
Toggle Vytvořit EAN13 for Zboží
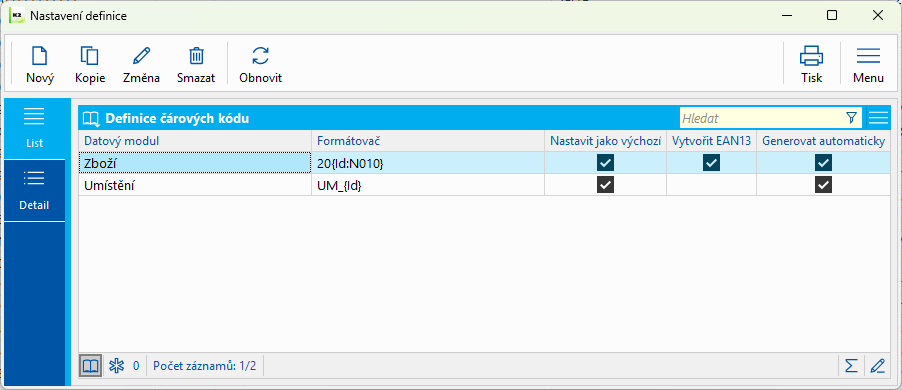pyautogui.click(x=711, y=163)
